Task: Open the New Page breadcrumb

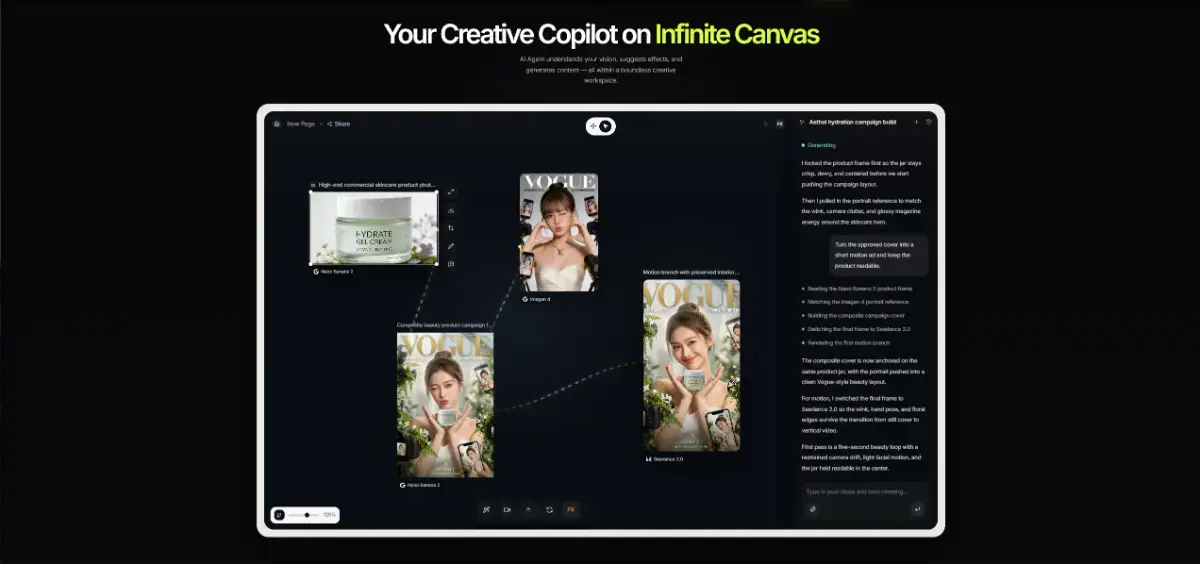Action: 300,124
